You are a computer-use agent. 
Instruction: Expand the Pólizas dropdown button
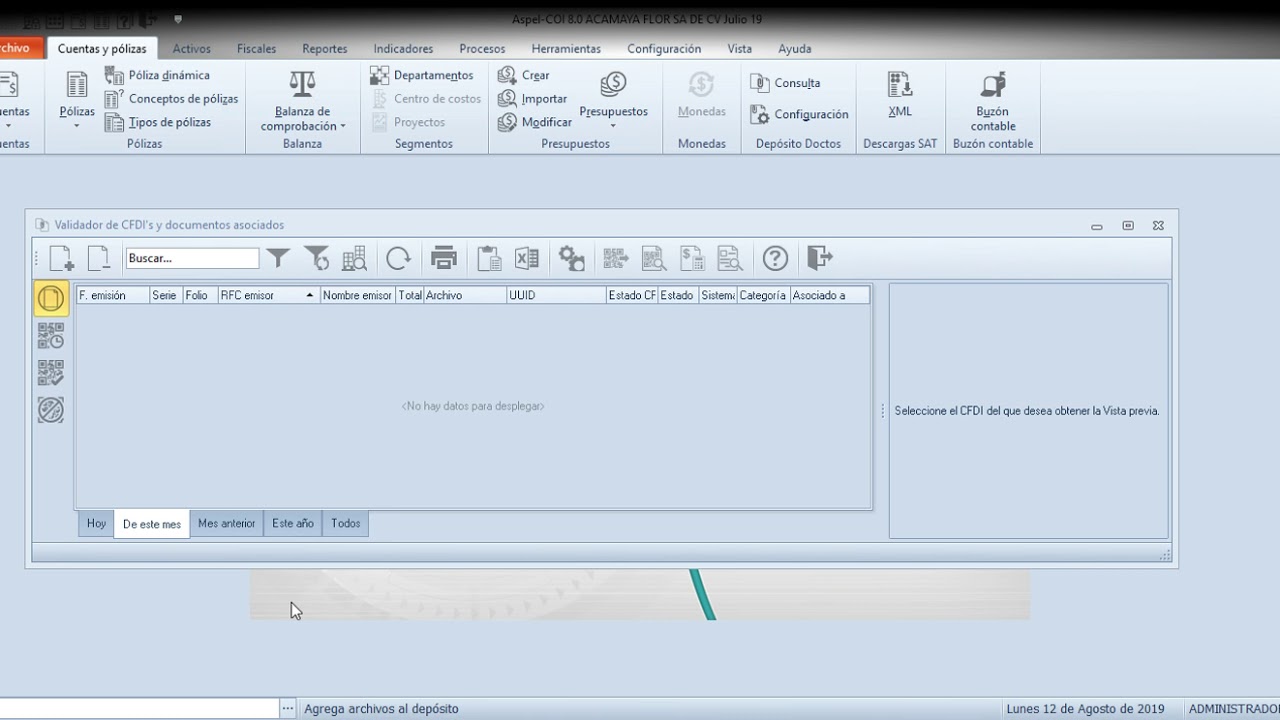point(77,125)
